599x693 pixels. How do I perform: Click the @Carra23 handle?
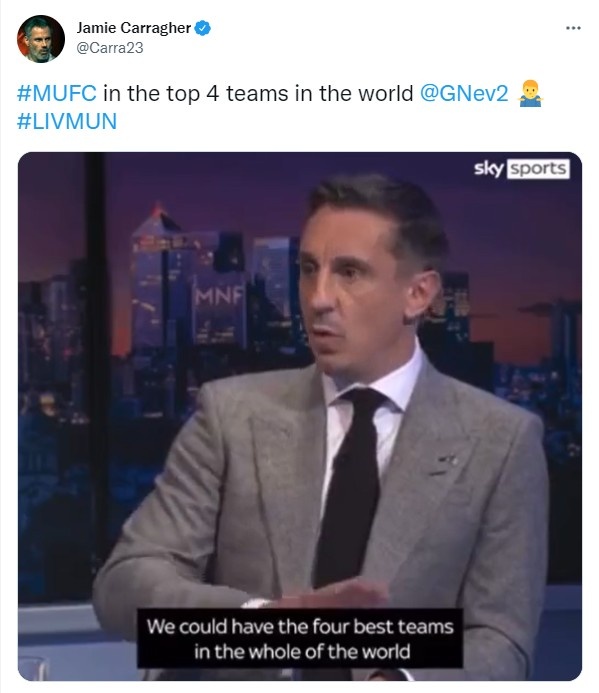click(x=110, y=48)
